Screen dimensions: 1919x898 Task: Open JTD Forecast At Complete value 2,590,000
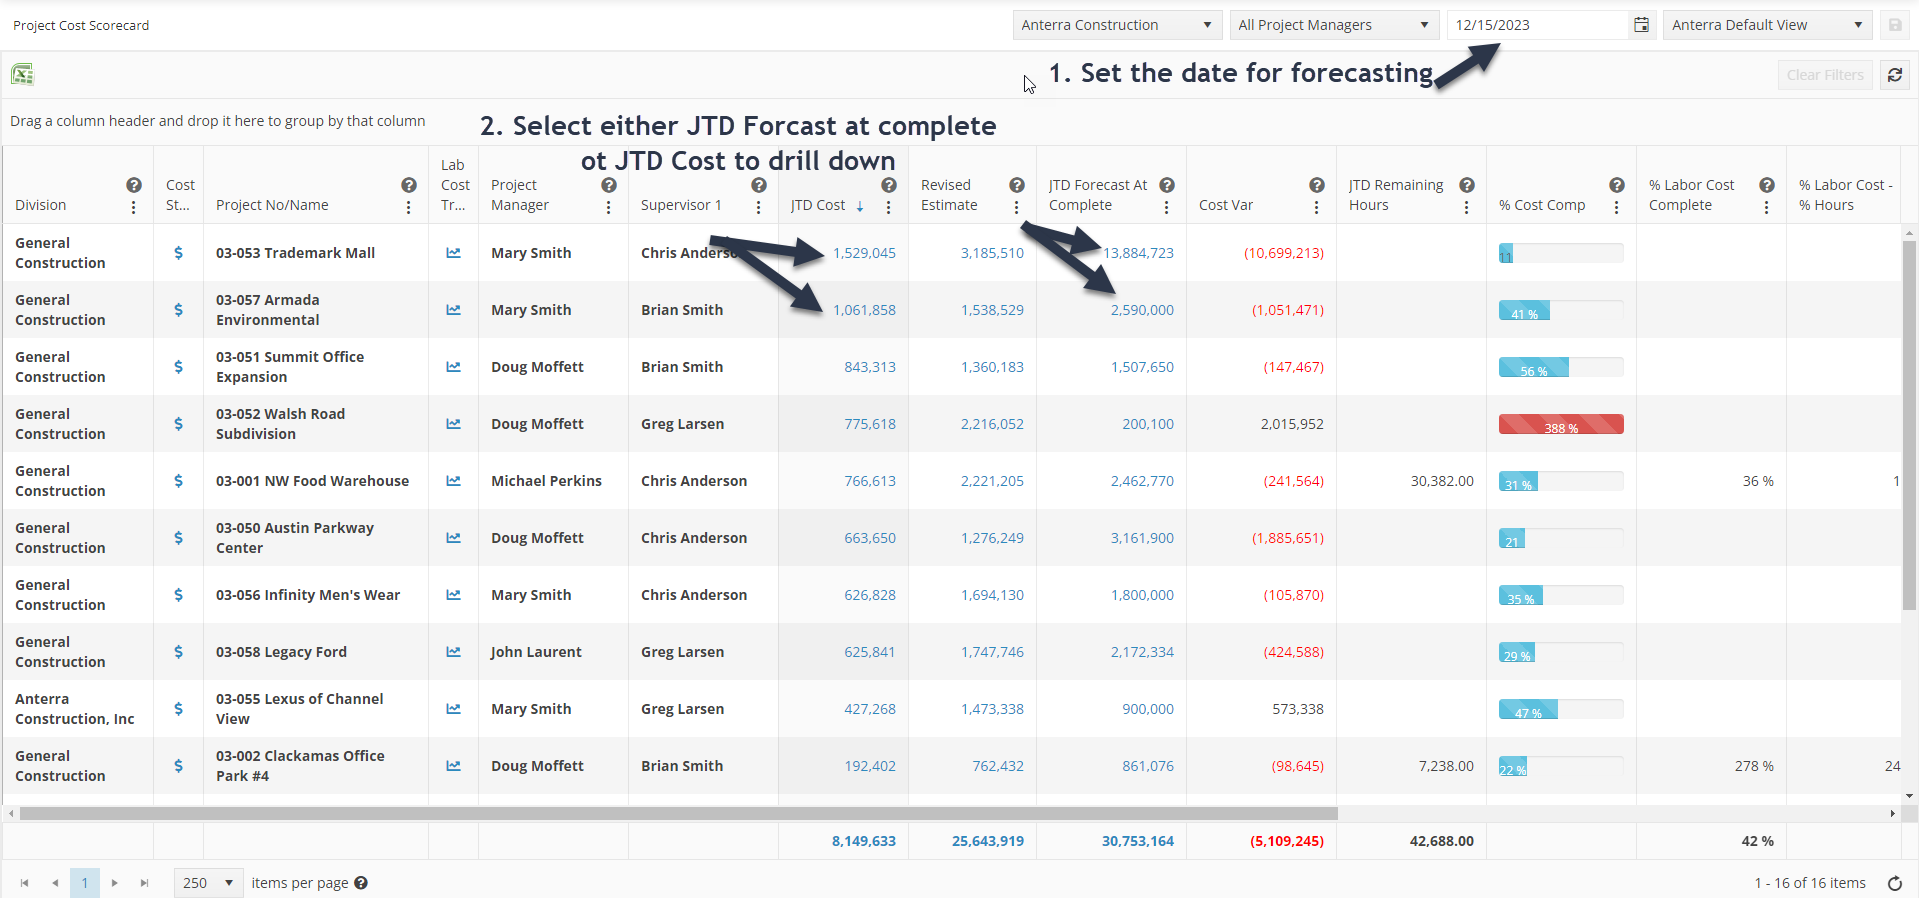(x=1142, y=310)
